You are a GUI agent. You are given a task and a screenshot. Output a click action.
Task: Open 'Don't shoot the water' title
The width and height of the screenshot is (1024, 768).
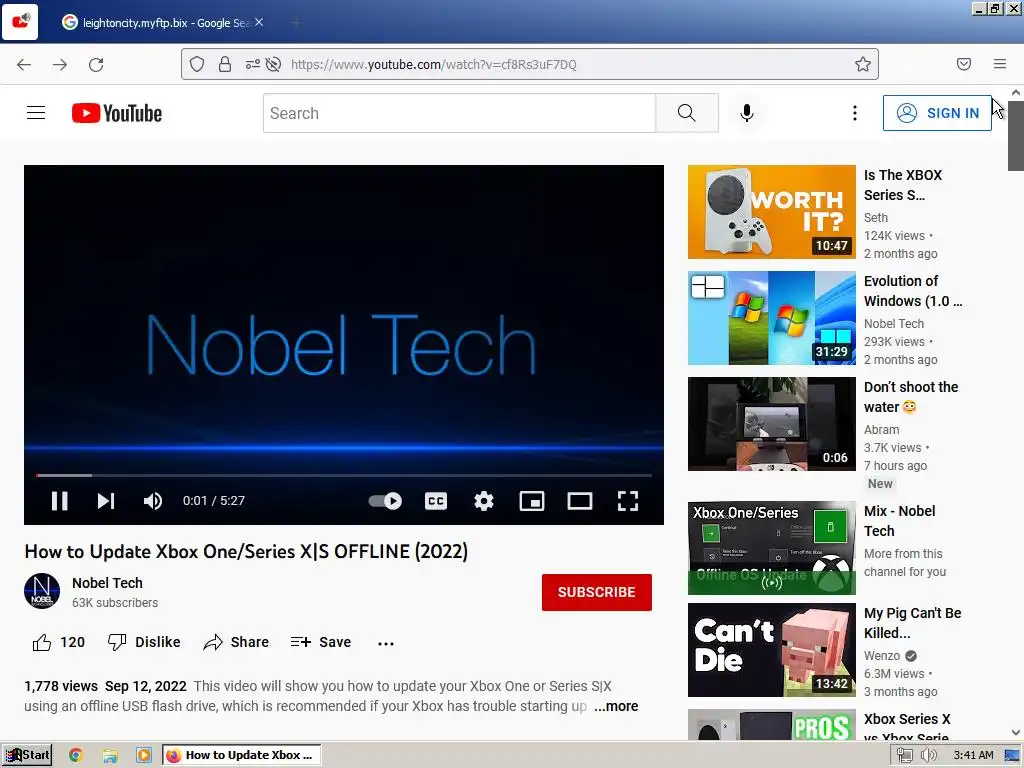coord(910,397)
